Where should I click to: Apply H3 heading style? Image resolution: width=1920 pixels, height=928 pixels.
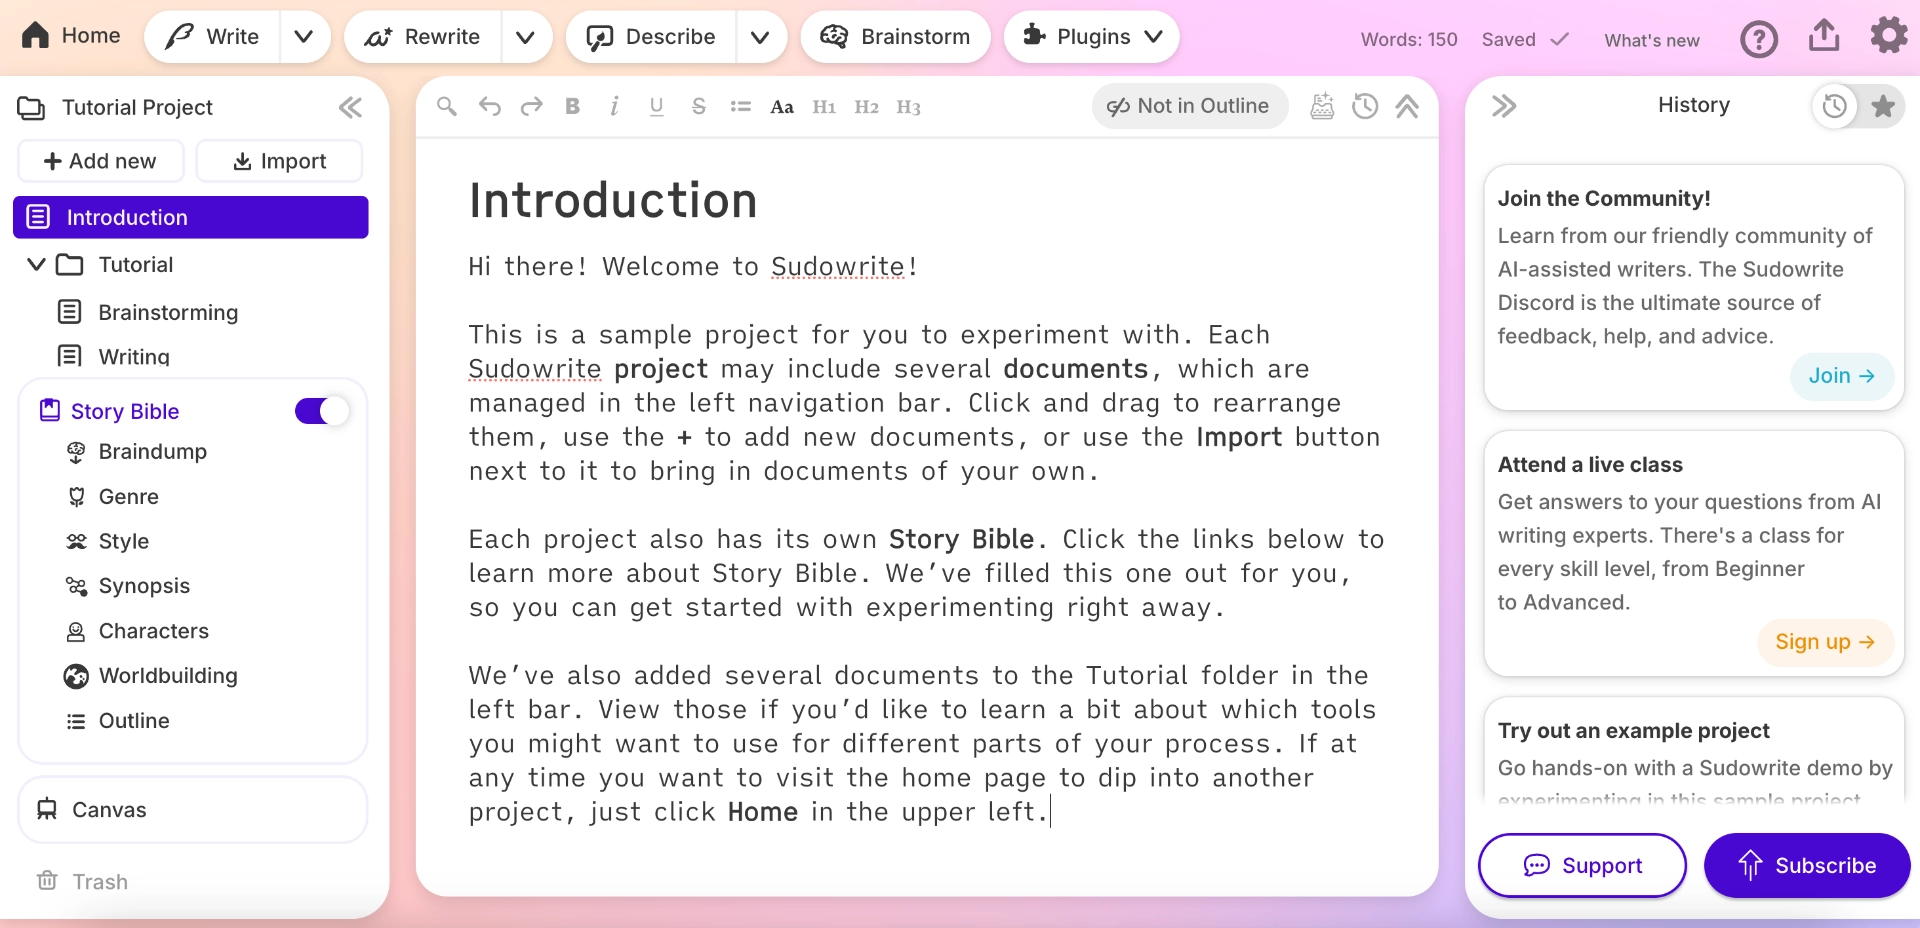[908, 107]
